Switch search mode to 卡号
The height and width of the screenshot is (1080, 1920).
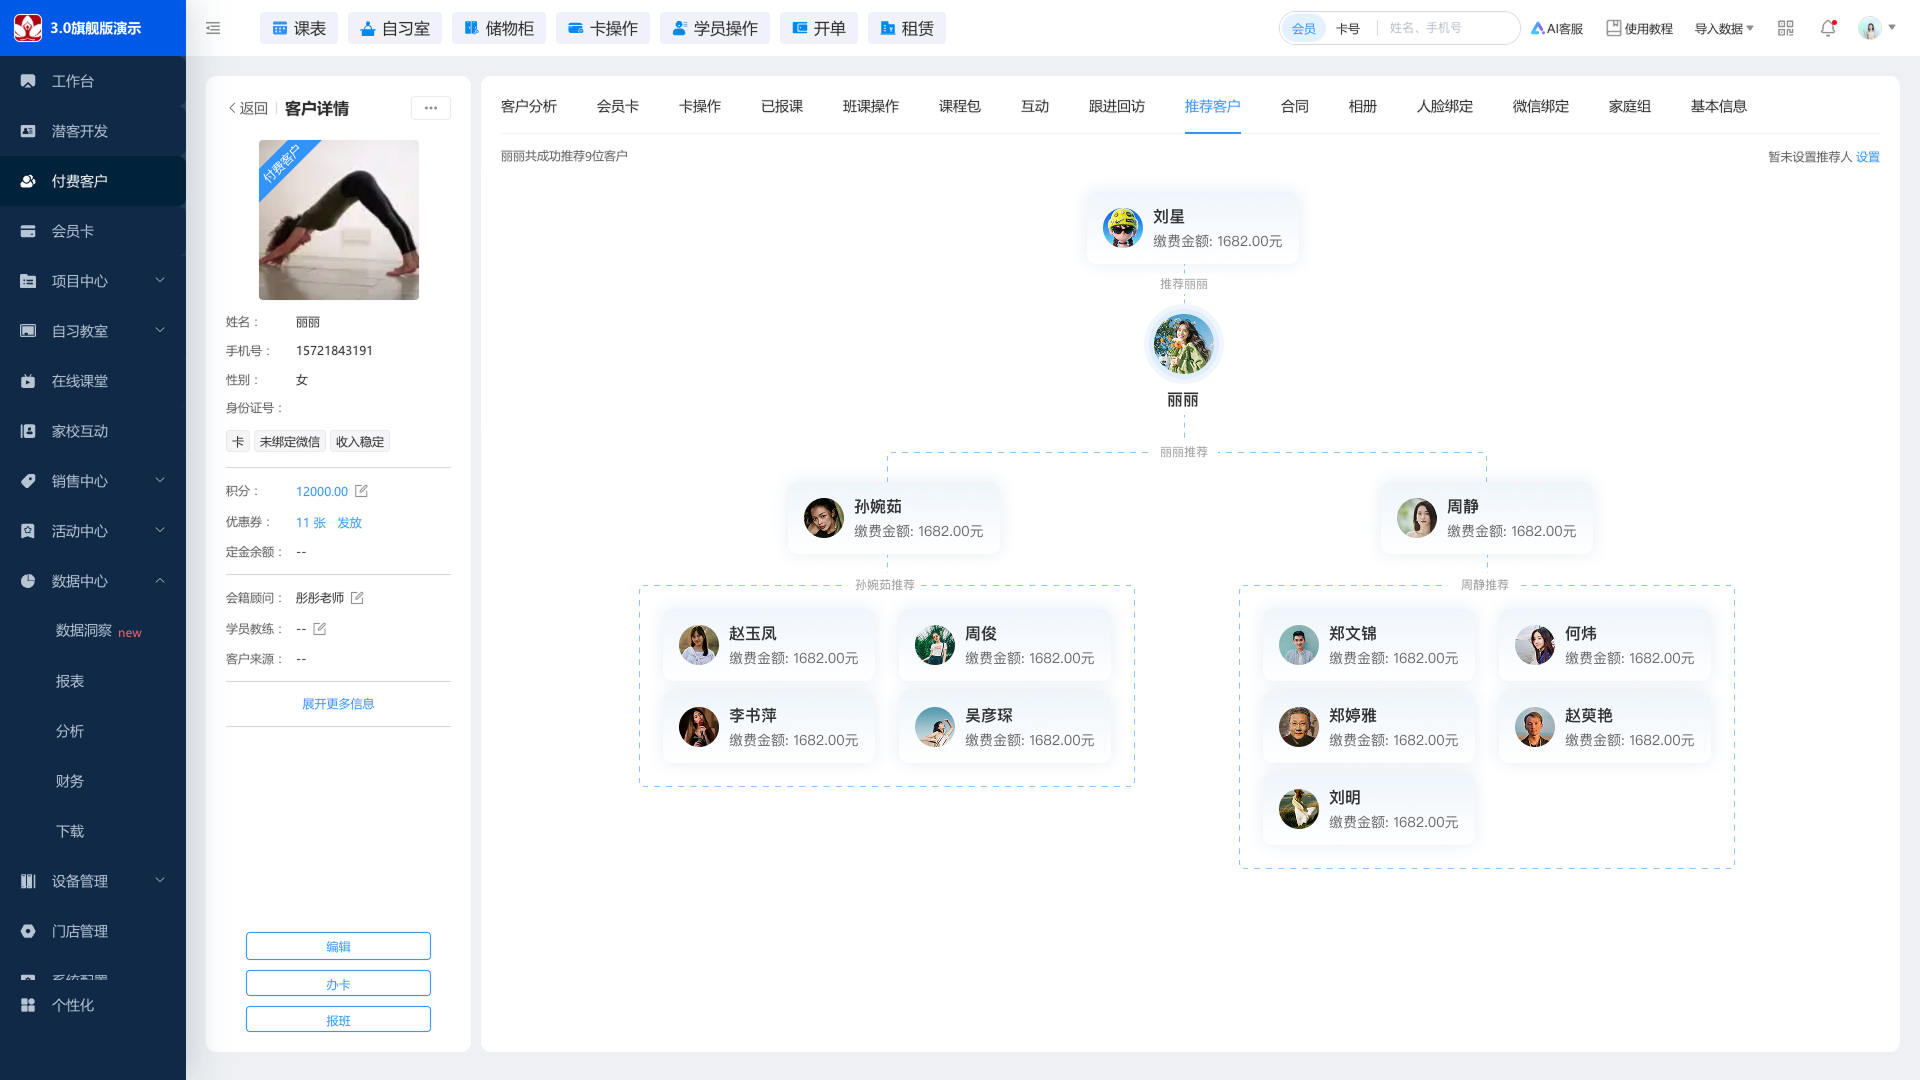pyautogui.click(x=1348, y=29)
